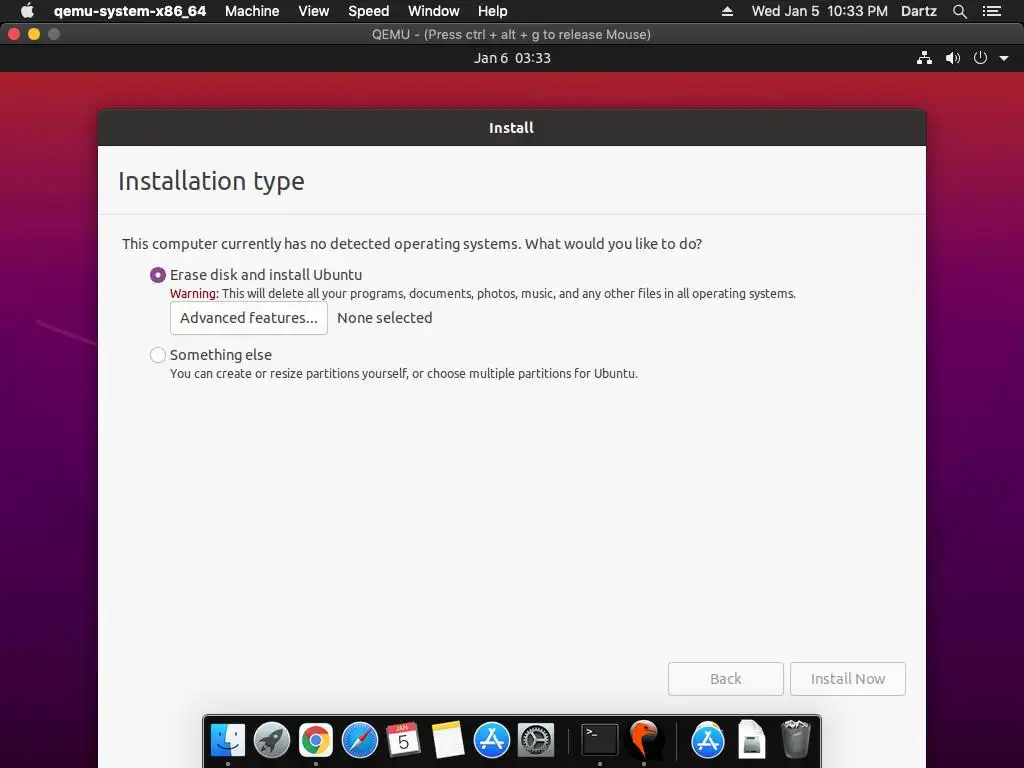Screen dimensions: 1024x768
Task: Open App Store icon next to Trash
Action: pos(707,741)
